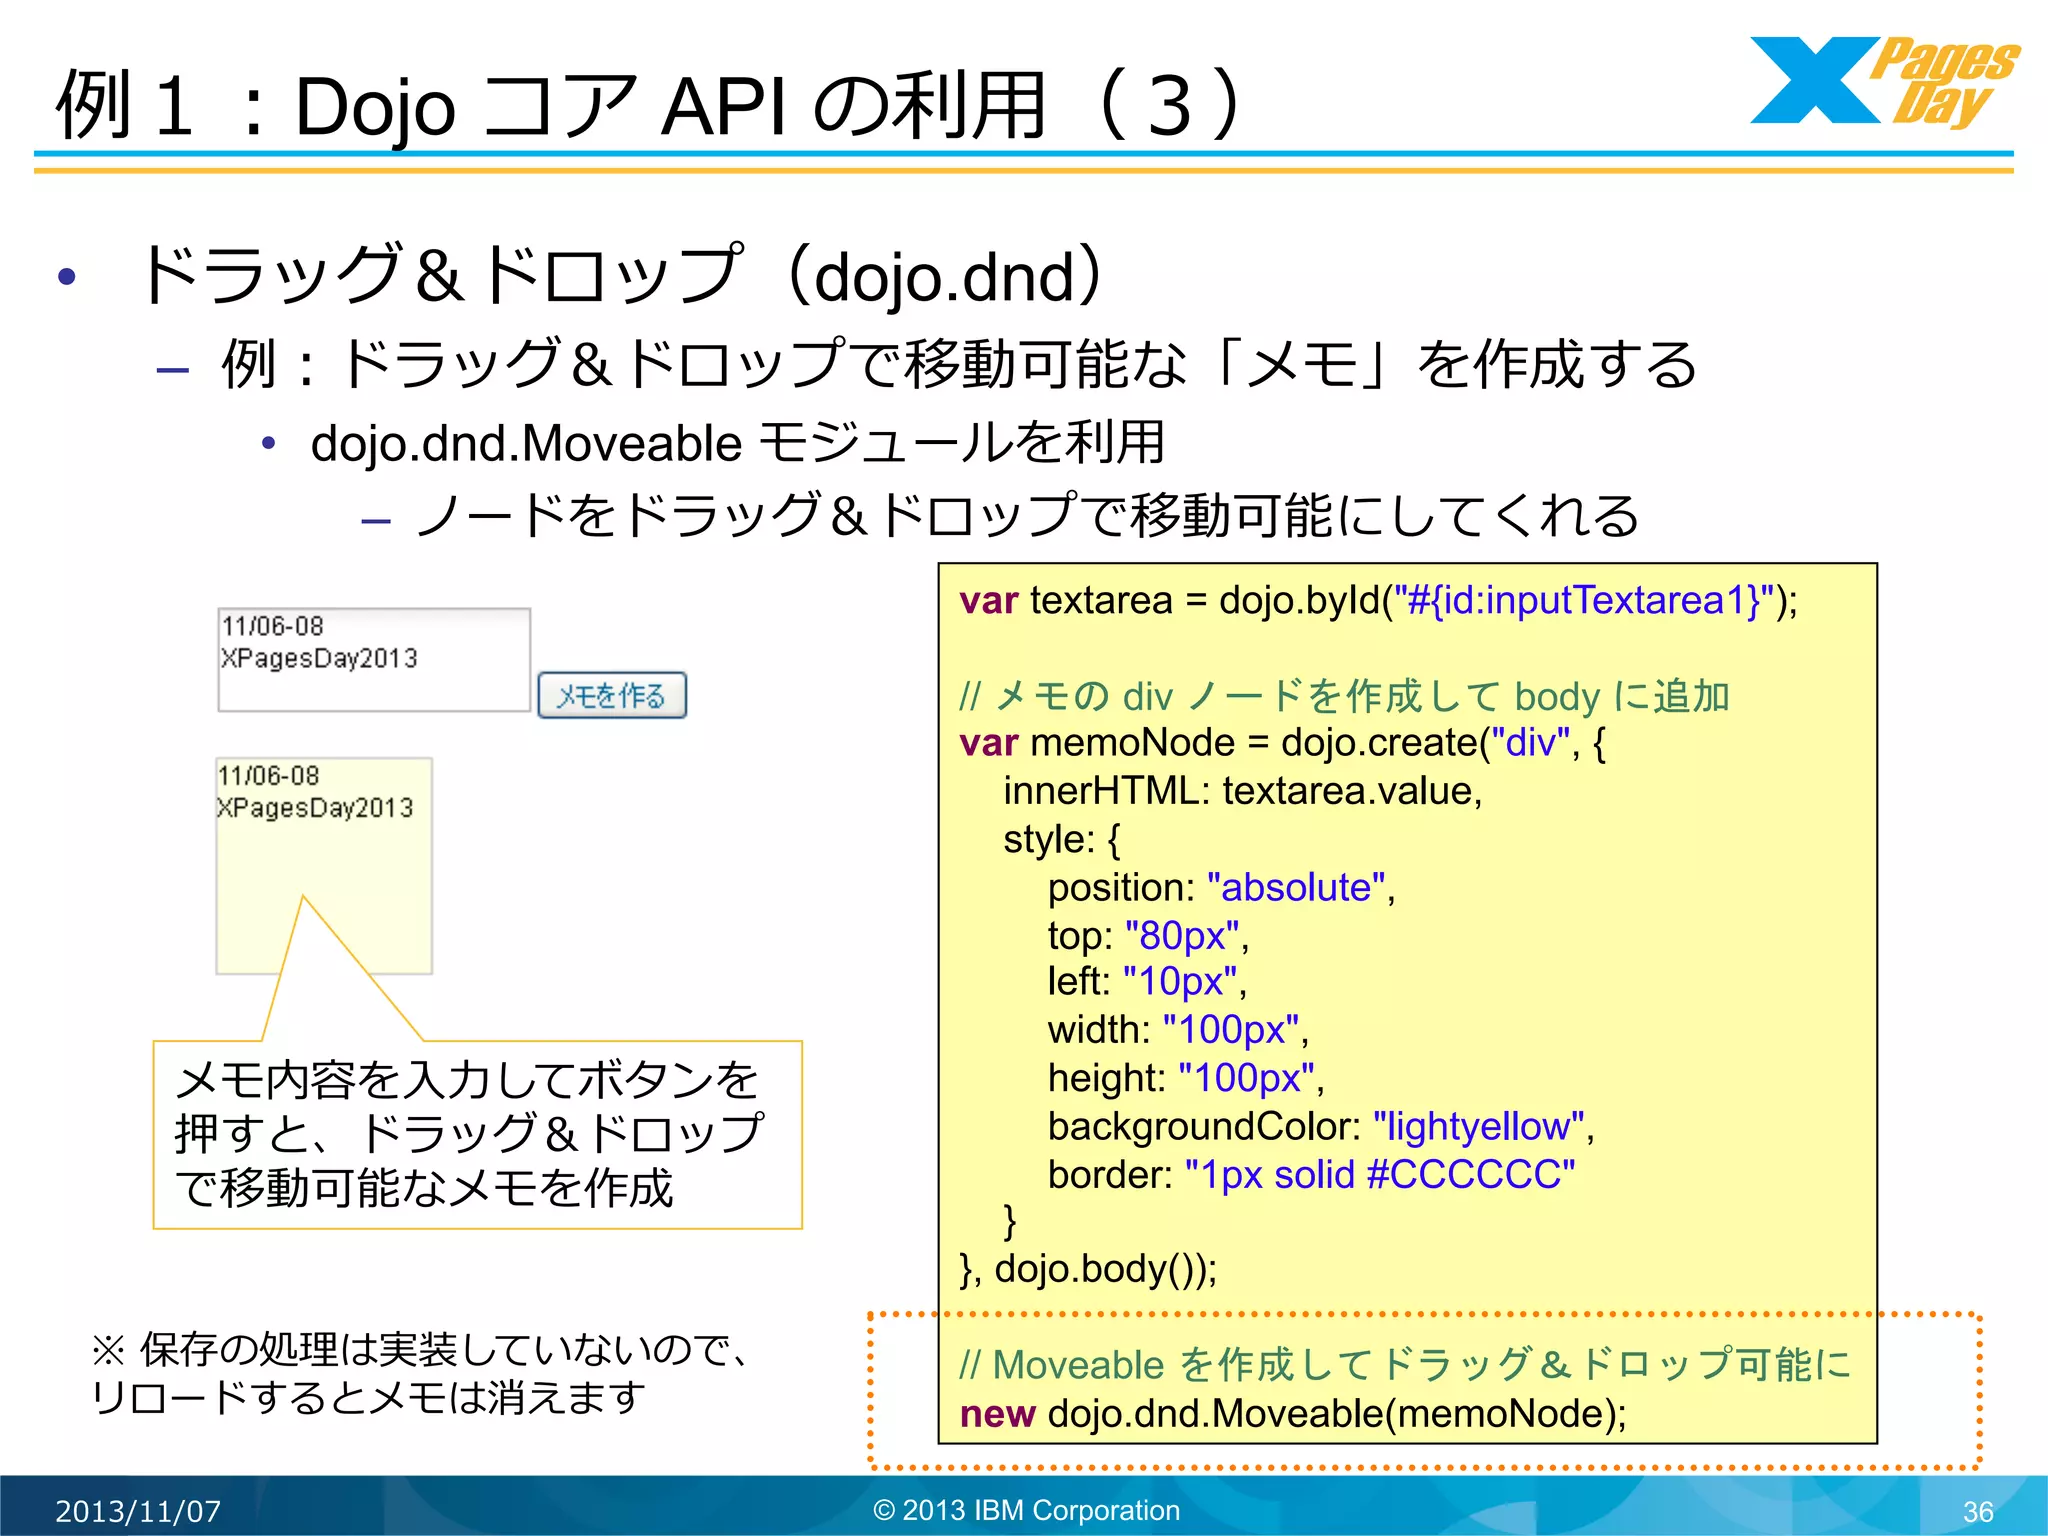Click '© 2013 IBM Corporation' footer text
The width and height of the screenshot is (2048, 1536).
(1026, 1510)
